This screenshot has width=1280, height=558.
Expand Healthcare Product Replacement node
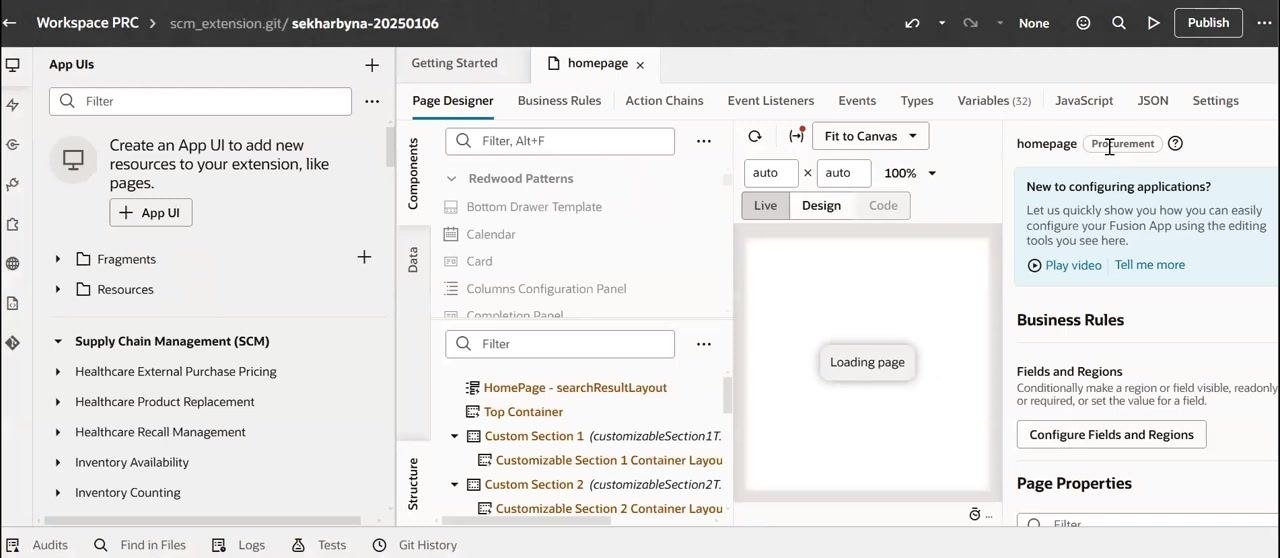click(x=58, y=402)
